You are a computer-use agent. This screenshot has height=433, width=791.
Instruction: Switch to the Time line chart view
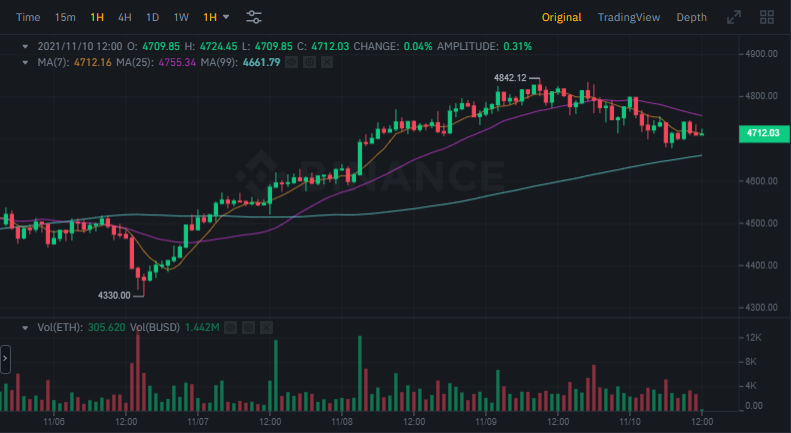click(x=29, y=17)
